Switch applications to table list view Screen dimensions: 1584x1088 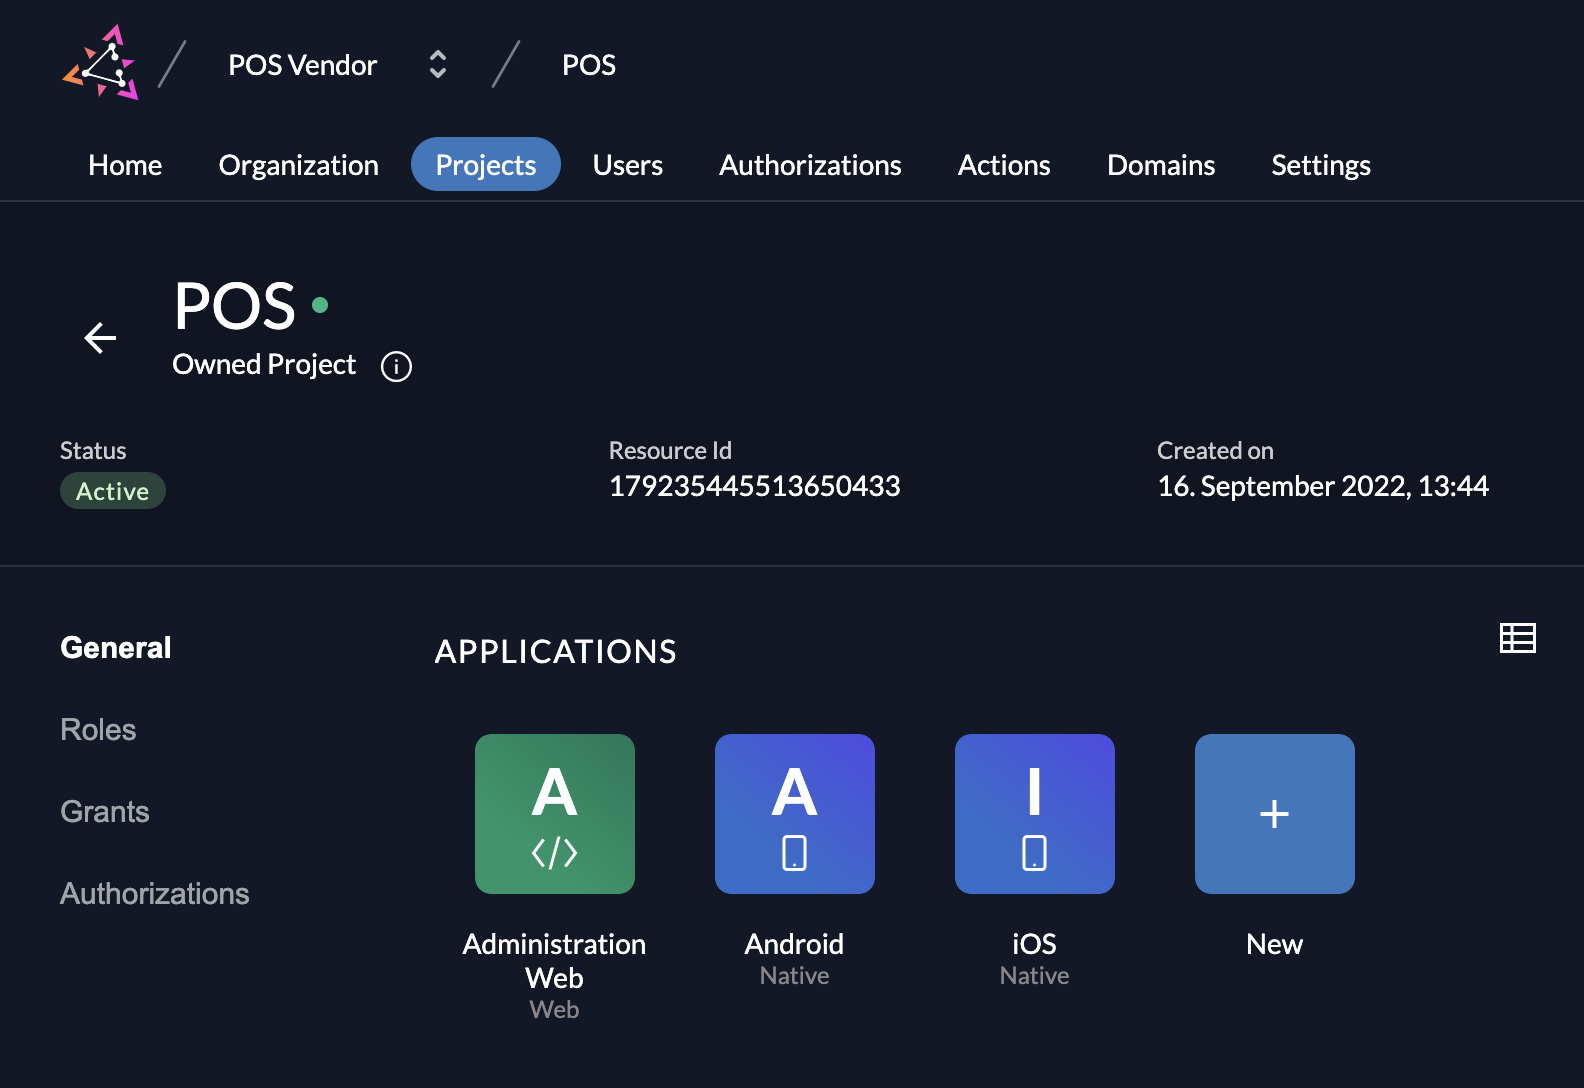click(1517, 638)
